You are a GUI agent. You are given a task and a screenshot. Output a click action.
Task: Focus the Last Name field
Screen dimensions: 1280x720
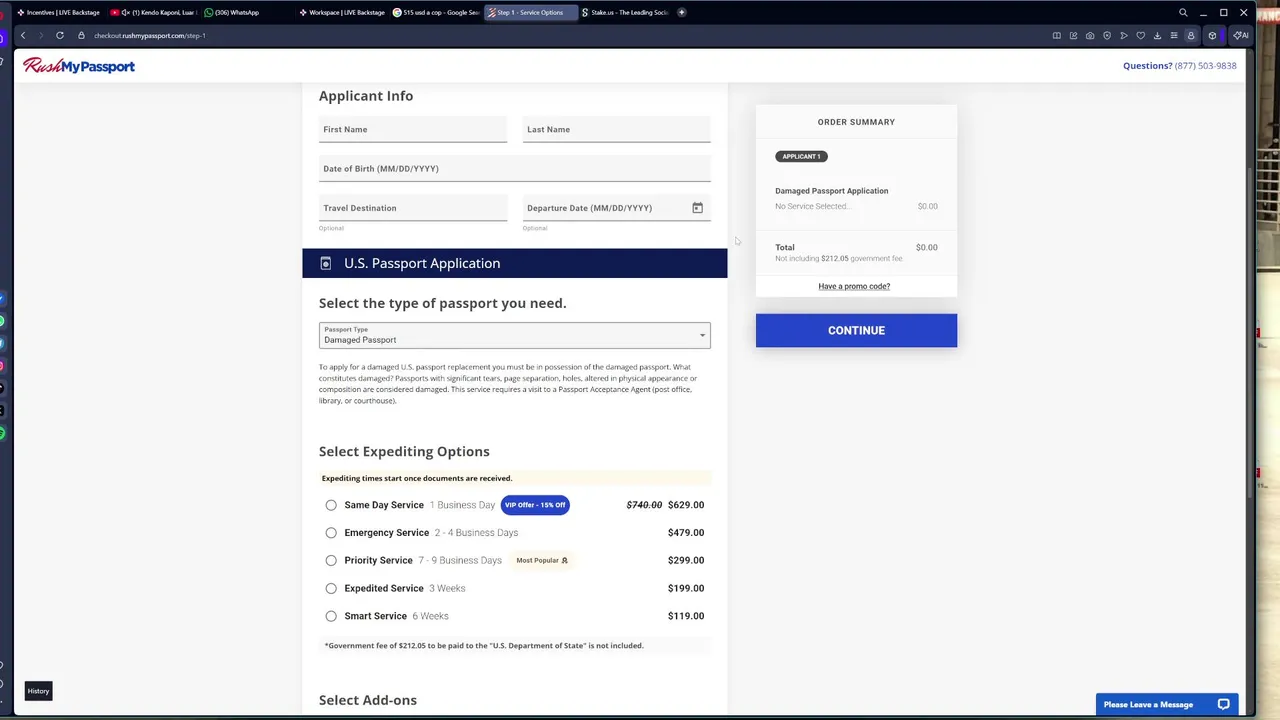pos(616,130)
